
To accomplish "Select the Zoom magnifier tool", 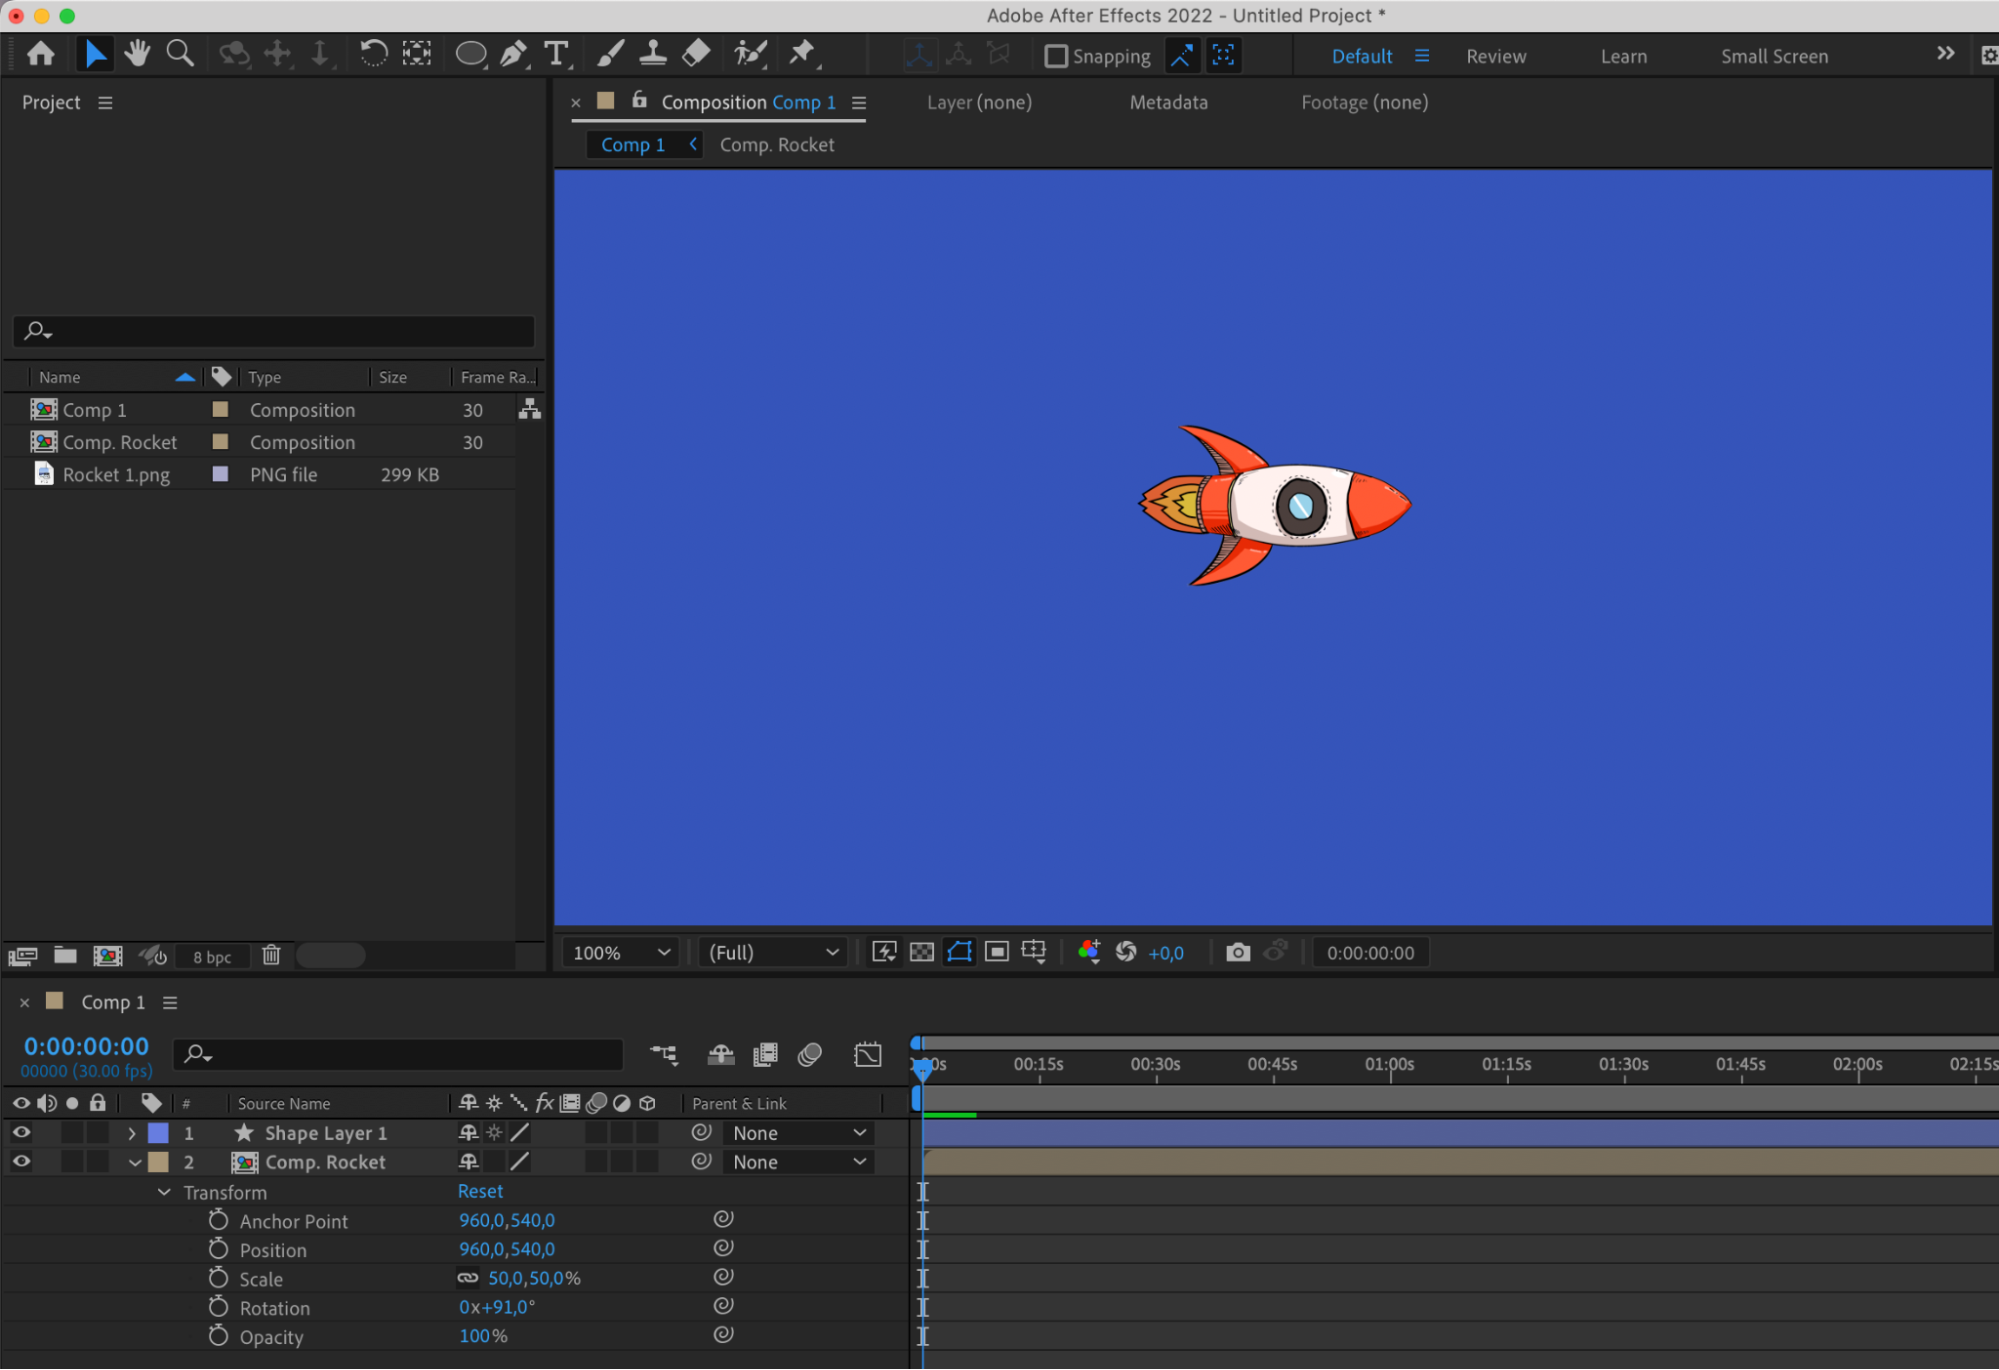I will [x=180, y=54].
